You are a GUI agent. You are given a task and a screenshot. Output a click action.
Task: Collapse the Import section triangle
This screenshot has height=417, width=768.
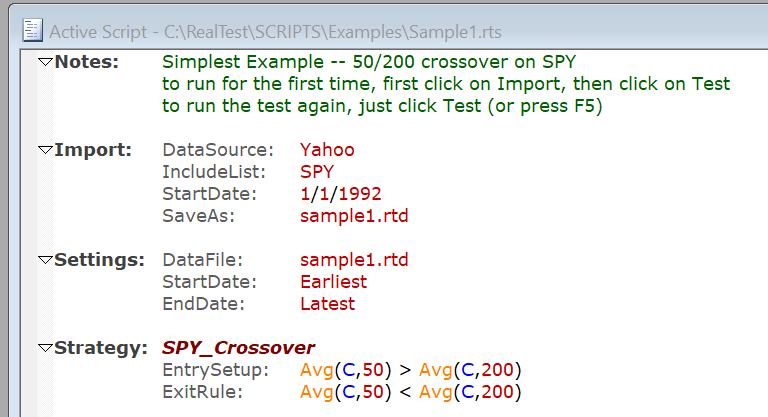(x=45, y=151)
